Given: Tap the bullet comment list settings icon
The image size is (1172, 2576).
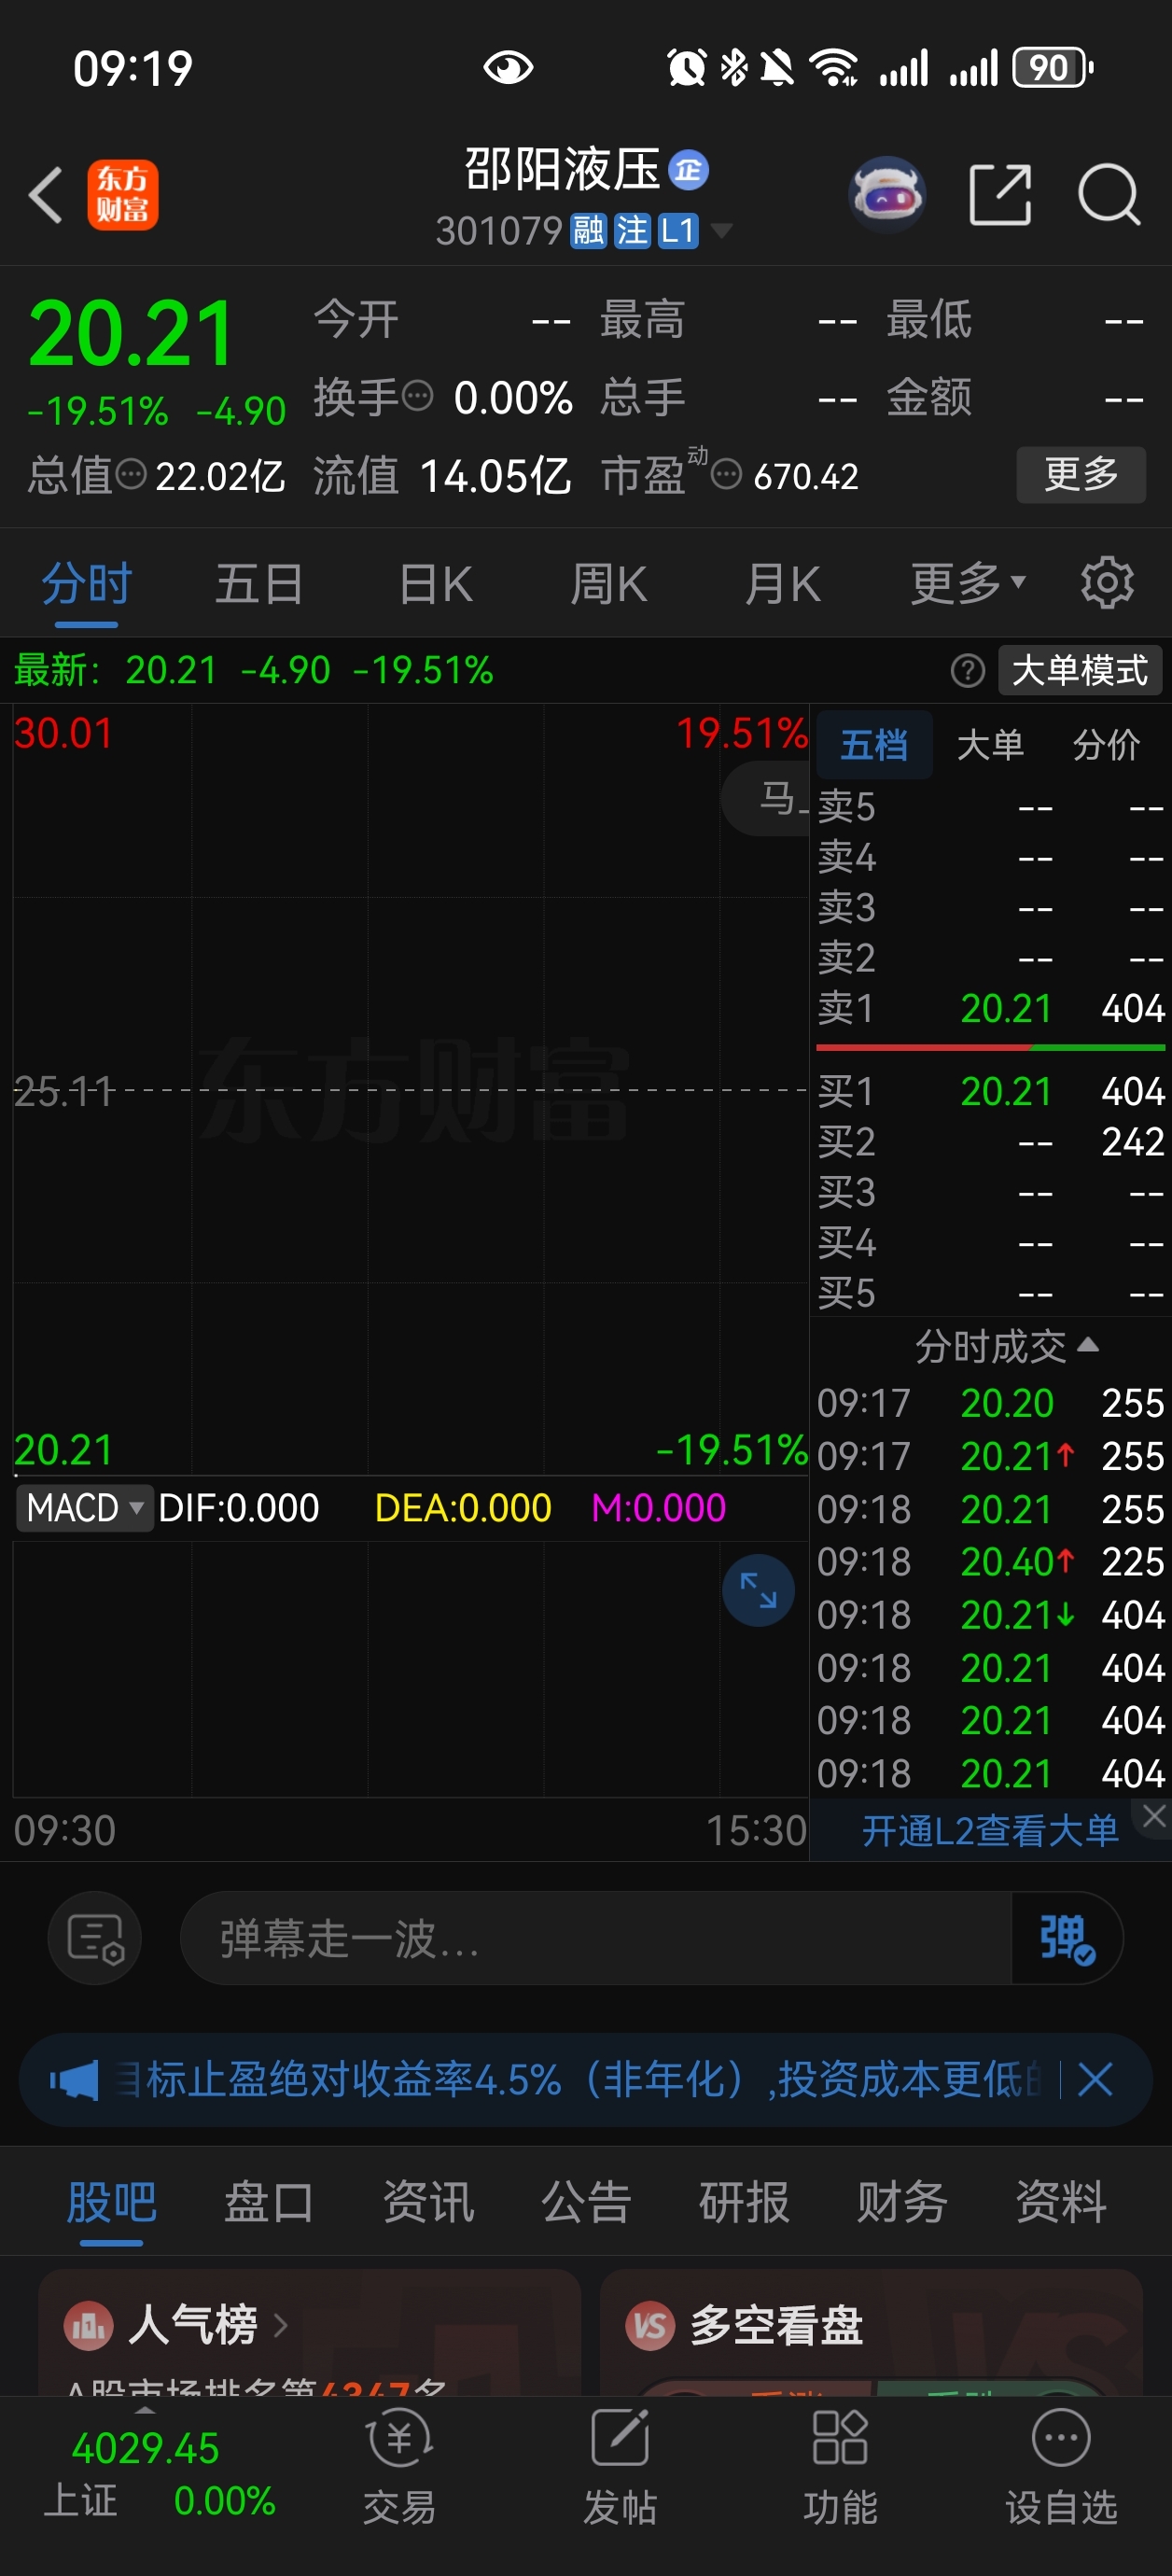Looking at the screenshot, I should (95, 1938).
